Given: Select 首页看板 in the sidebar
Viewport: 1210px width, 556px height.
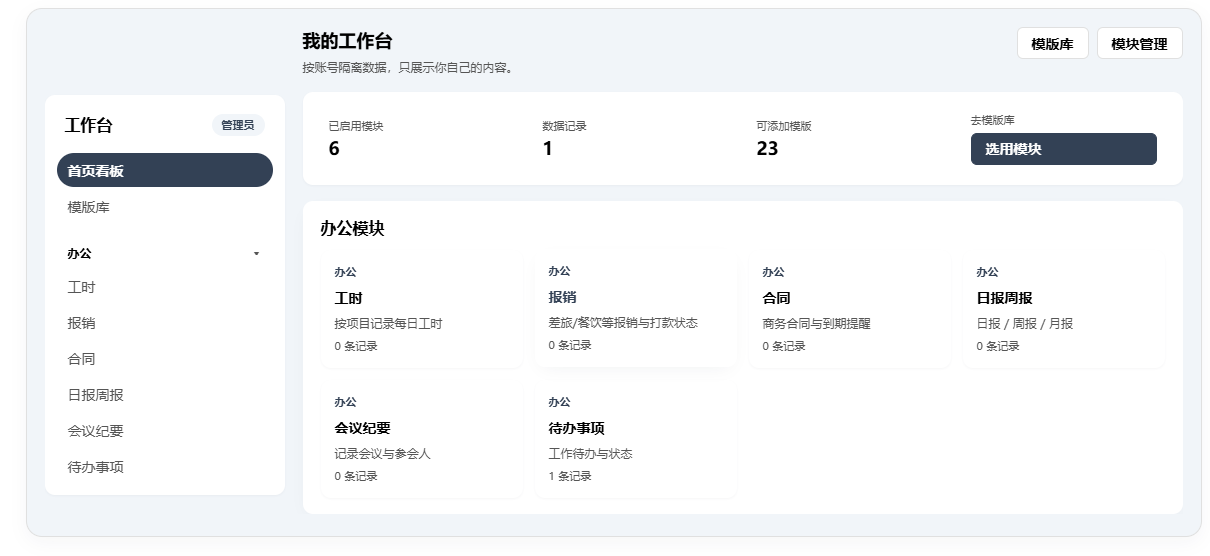Looking at the screenshot, I should (165, 171).
